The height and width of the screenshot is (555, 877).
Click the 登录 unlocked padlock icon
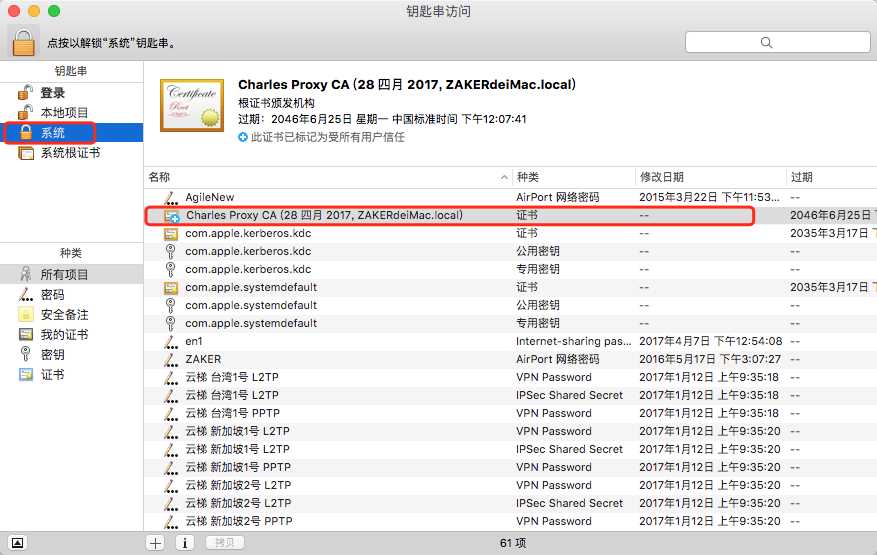click(x=25, y=92)
